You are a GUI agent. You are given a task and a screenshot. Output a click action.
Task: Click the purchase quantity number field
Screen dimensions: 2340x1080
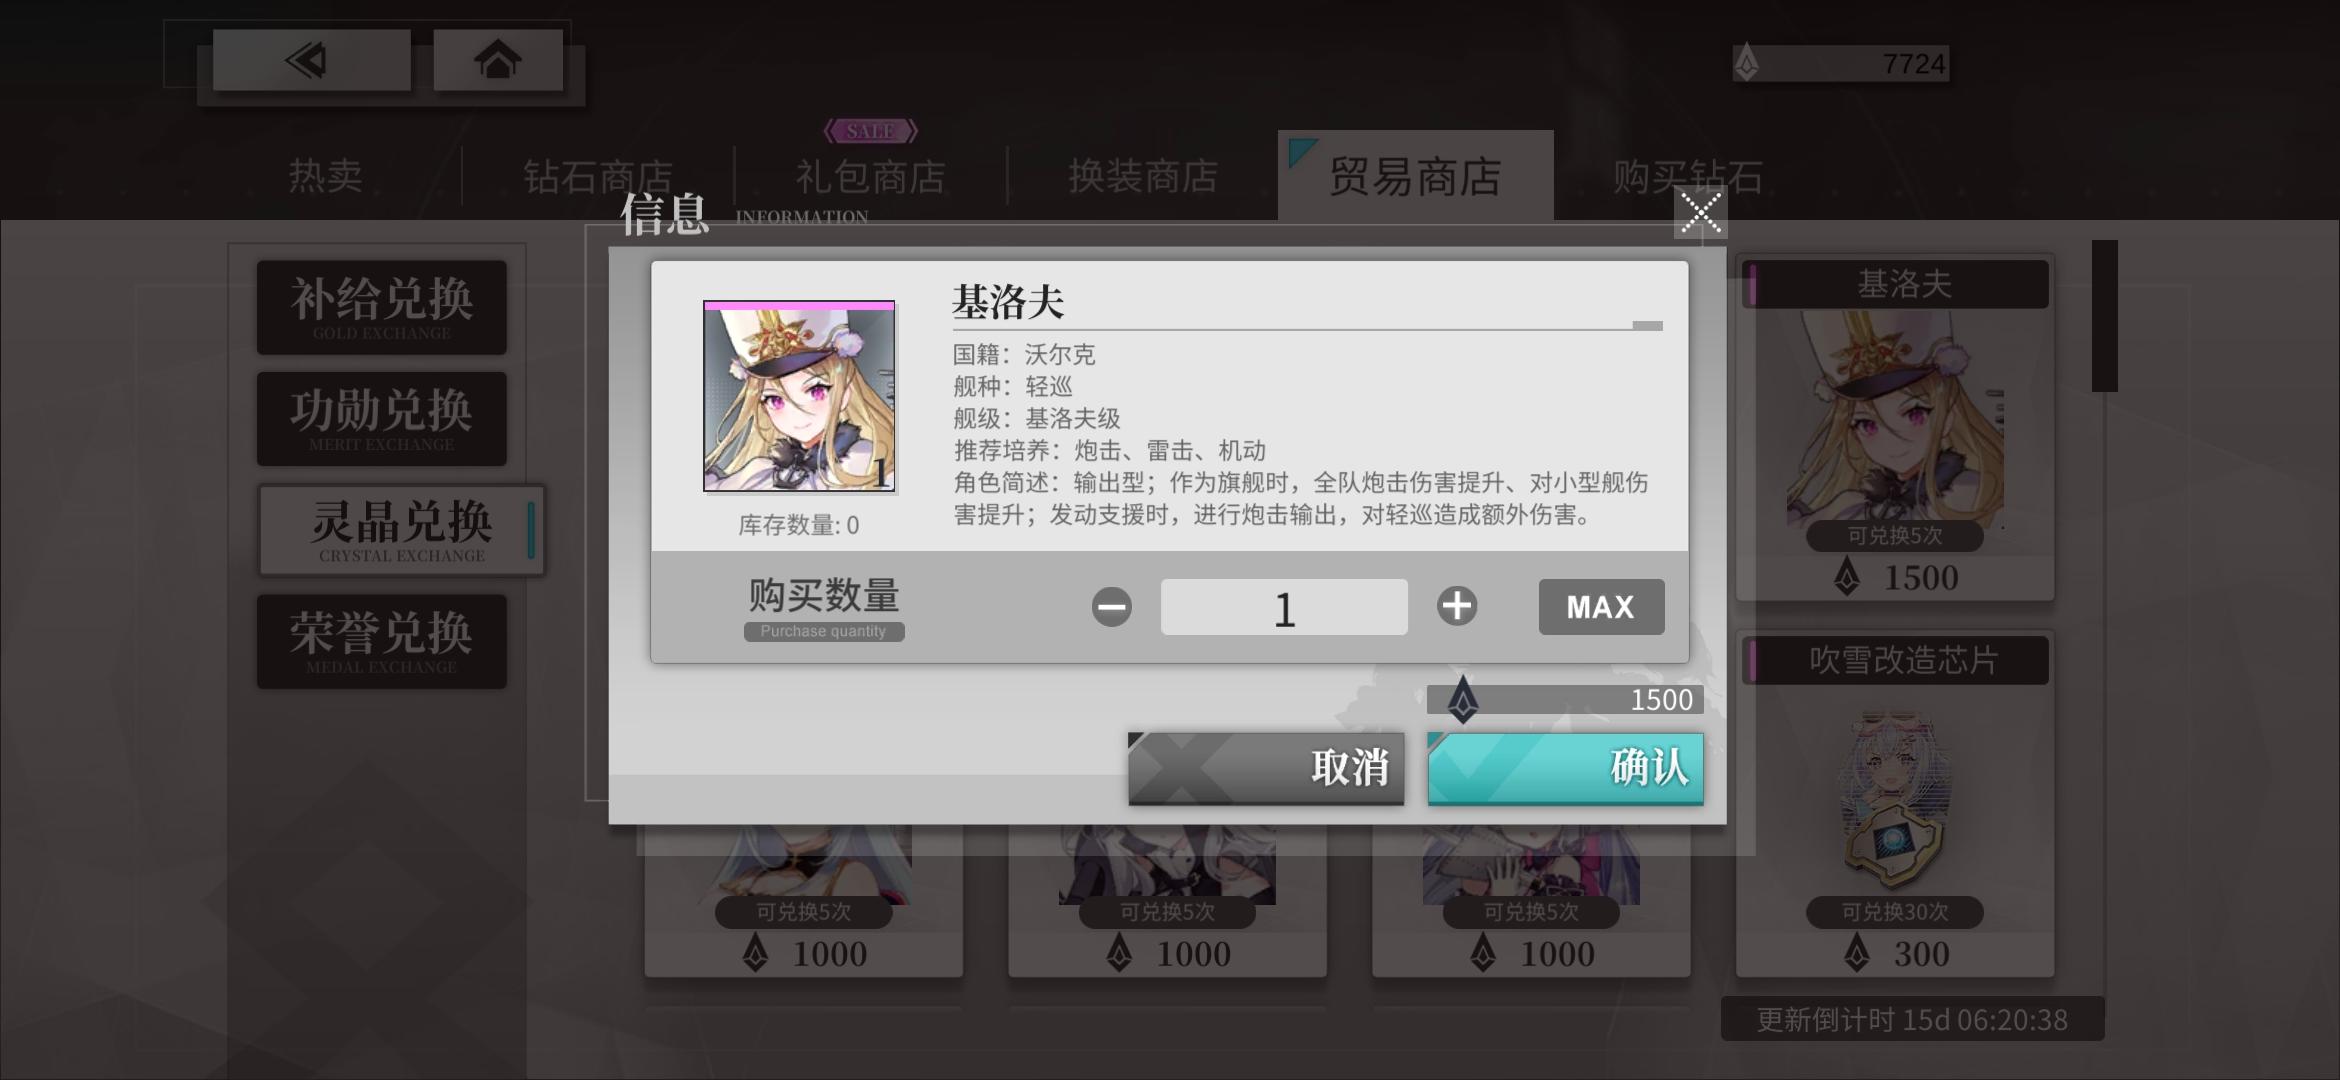pyautogui.click(x=1284, y=607)
